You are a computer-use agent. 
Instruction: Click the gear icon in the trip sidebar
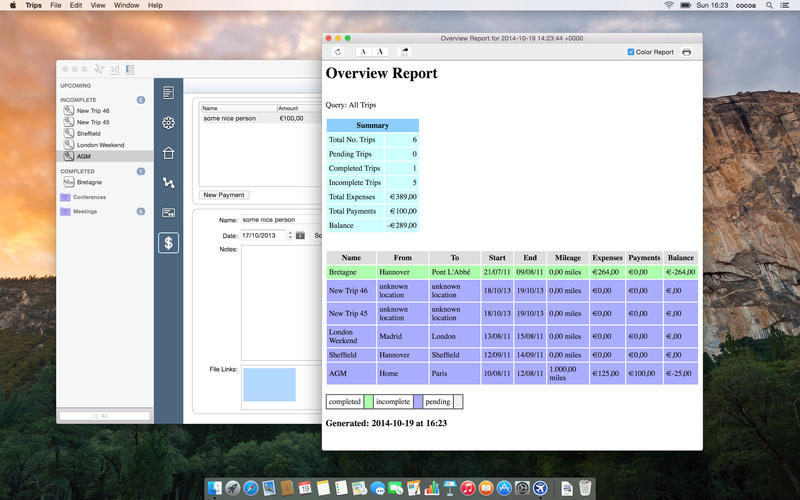[168, 123]
